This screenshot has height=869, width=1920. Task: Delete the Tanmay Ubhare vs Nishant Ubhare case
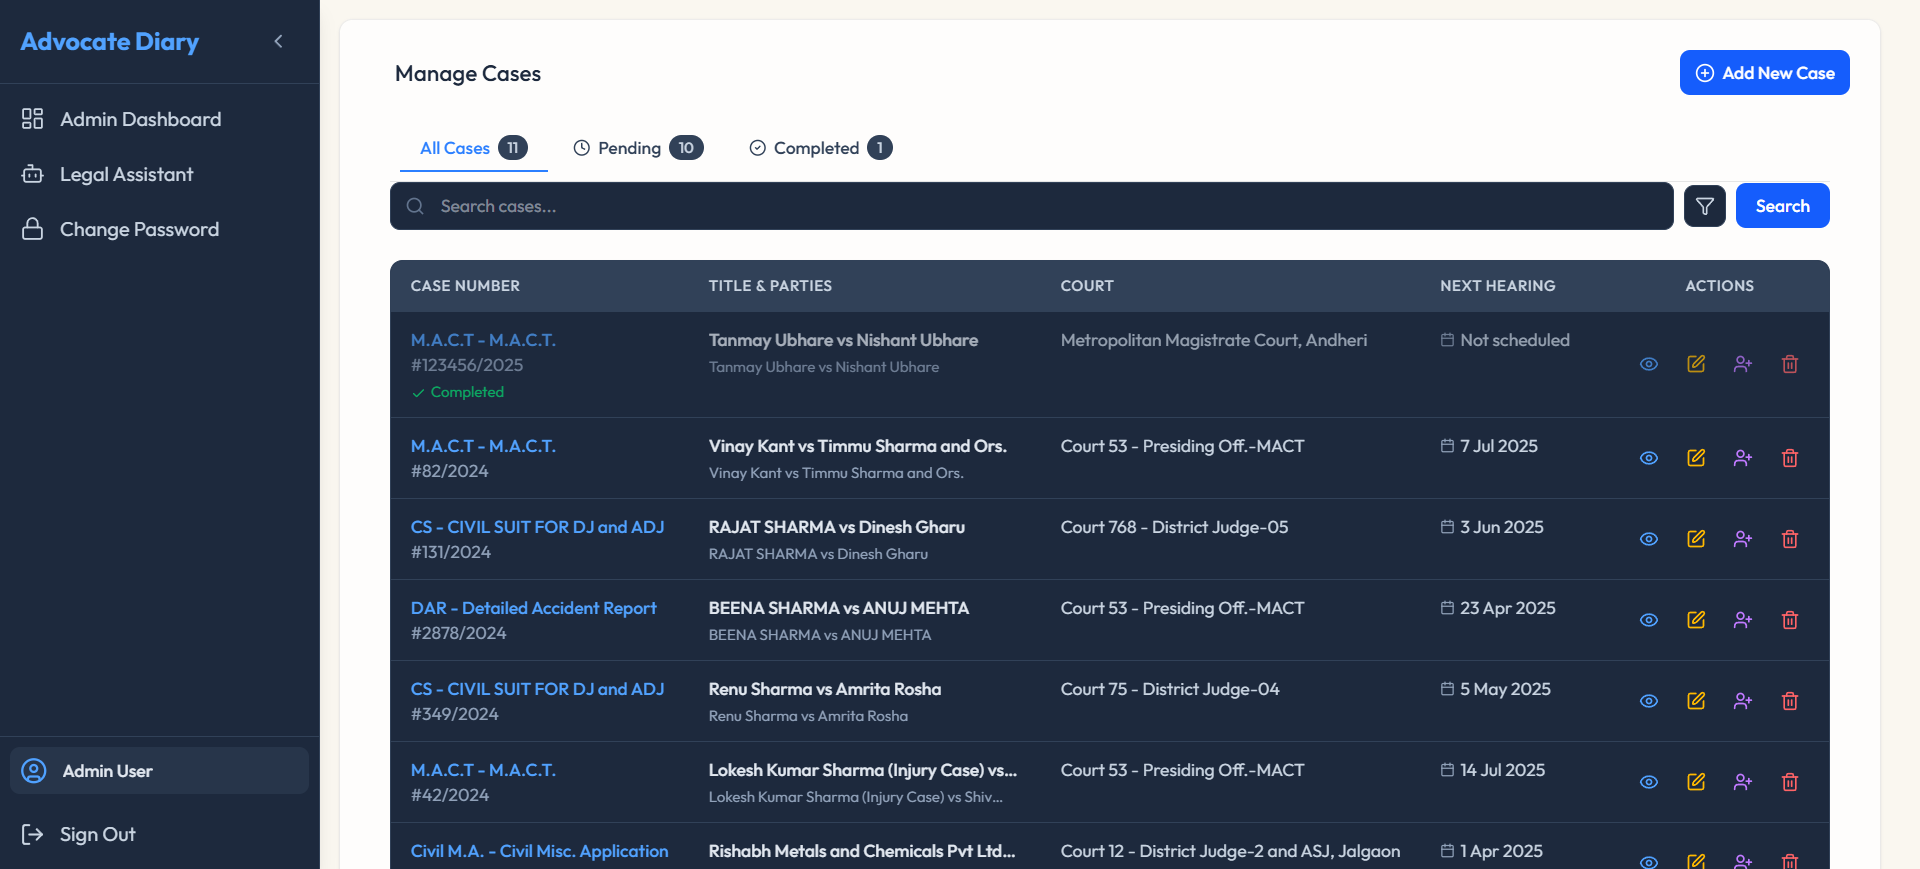[x=1790, y=364]
